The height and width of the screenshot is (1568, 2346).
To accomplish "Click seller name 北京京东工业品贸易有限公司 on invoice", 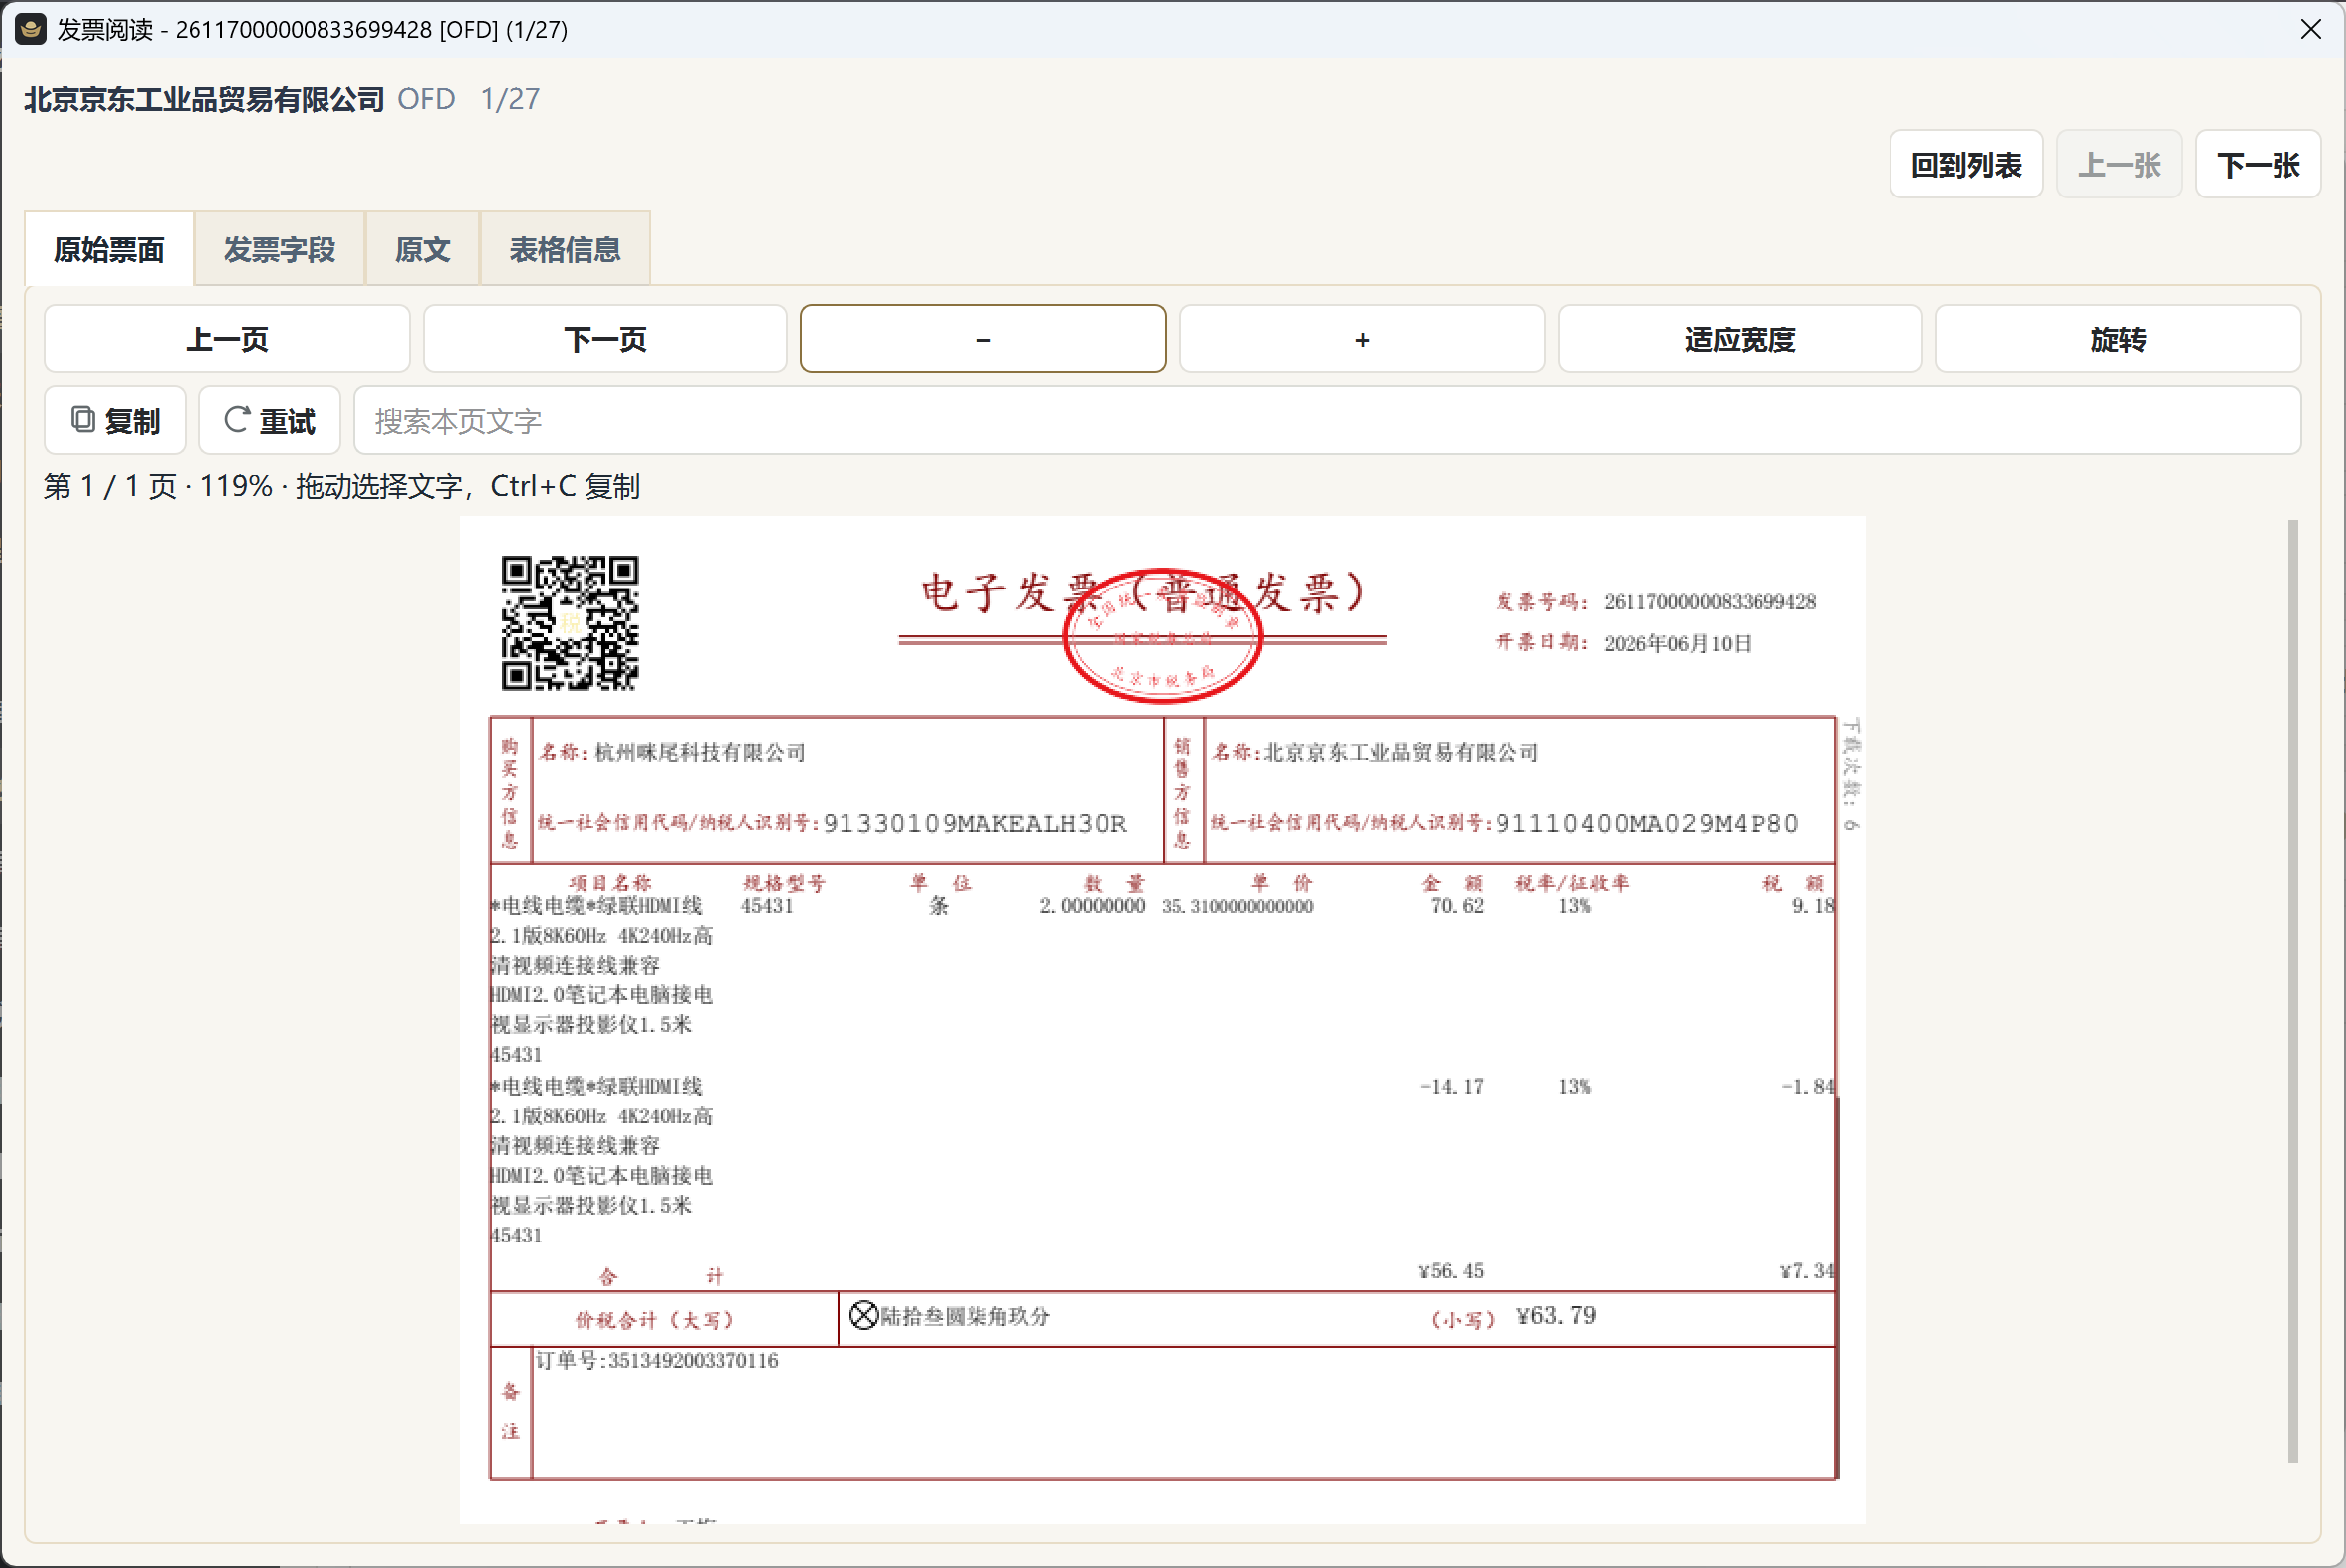I will (1401, 753).
